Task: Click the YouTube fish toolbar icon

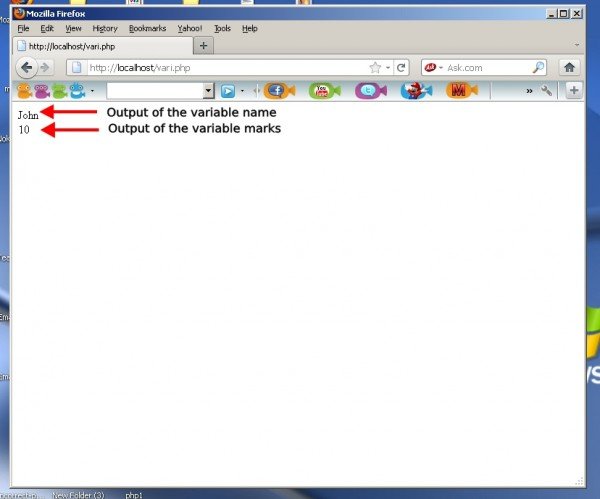Action: (x=325, y=91)
